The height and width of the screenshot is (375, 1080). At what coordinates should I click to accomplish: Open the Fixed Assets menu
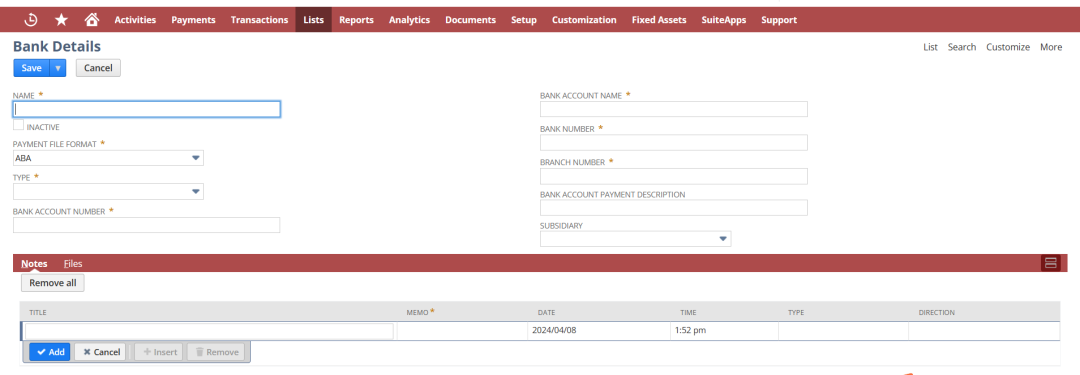point(658,20)
